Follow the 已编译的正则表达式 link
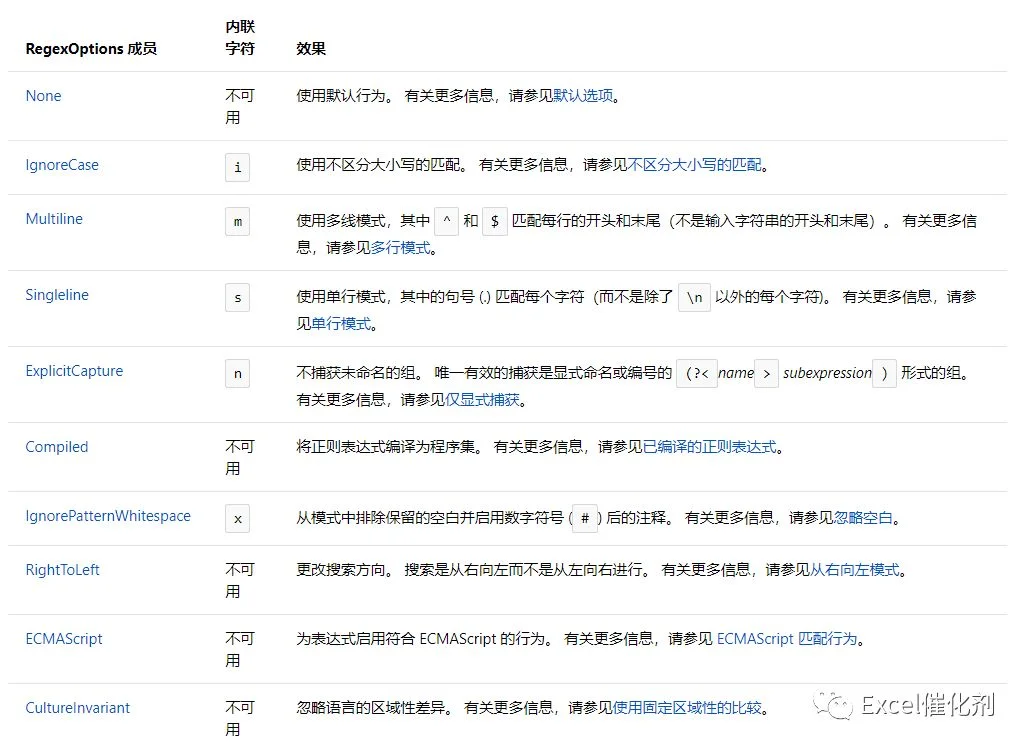 pyautogui.click(x=709, y=447)
